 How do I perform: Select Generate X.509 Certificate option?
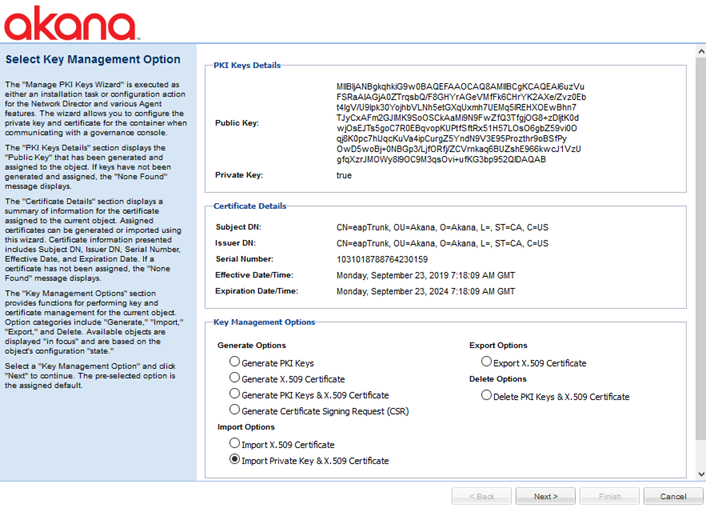click(235, 377)
